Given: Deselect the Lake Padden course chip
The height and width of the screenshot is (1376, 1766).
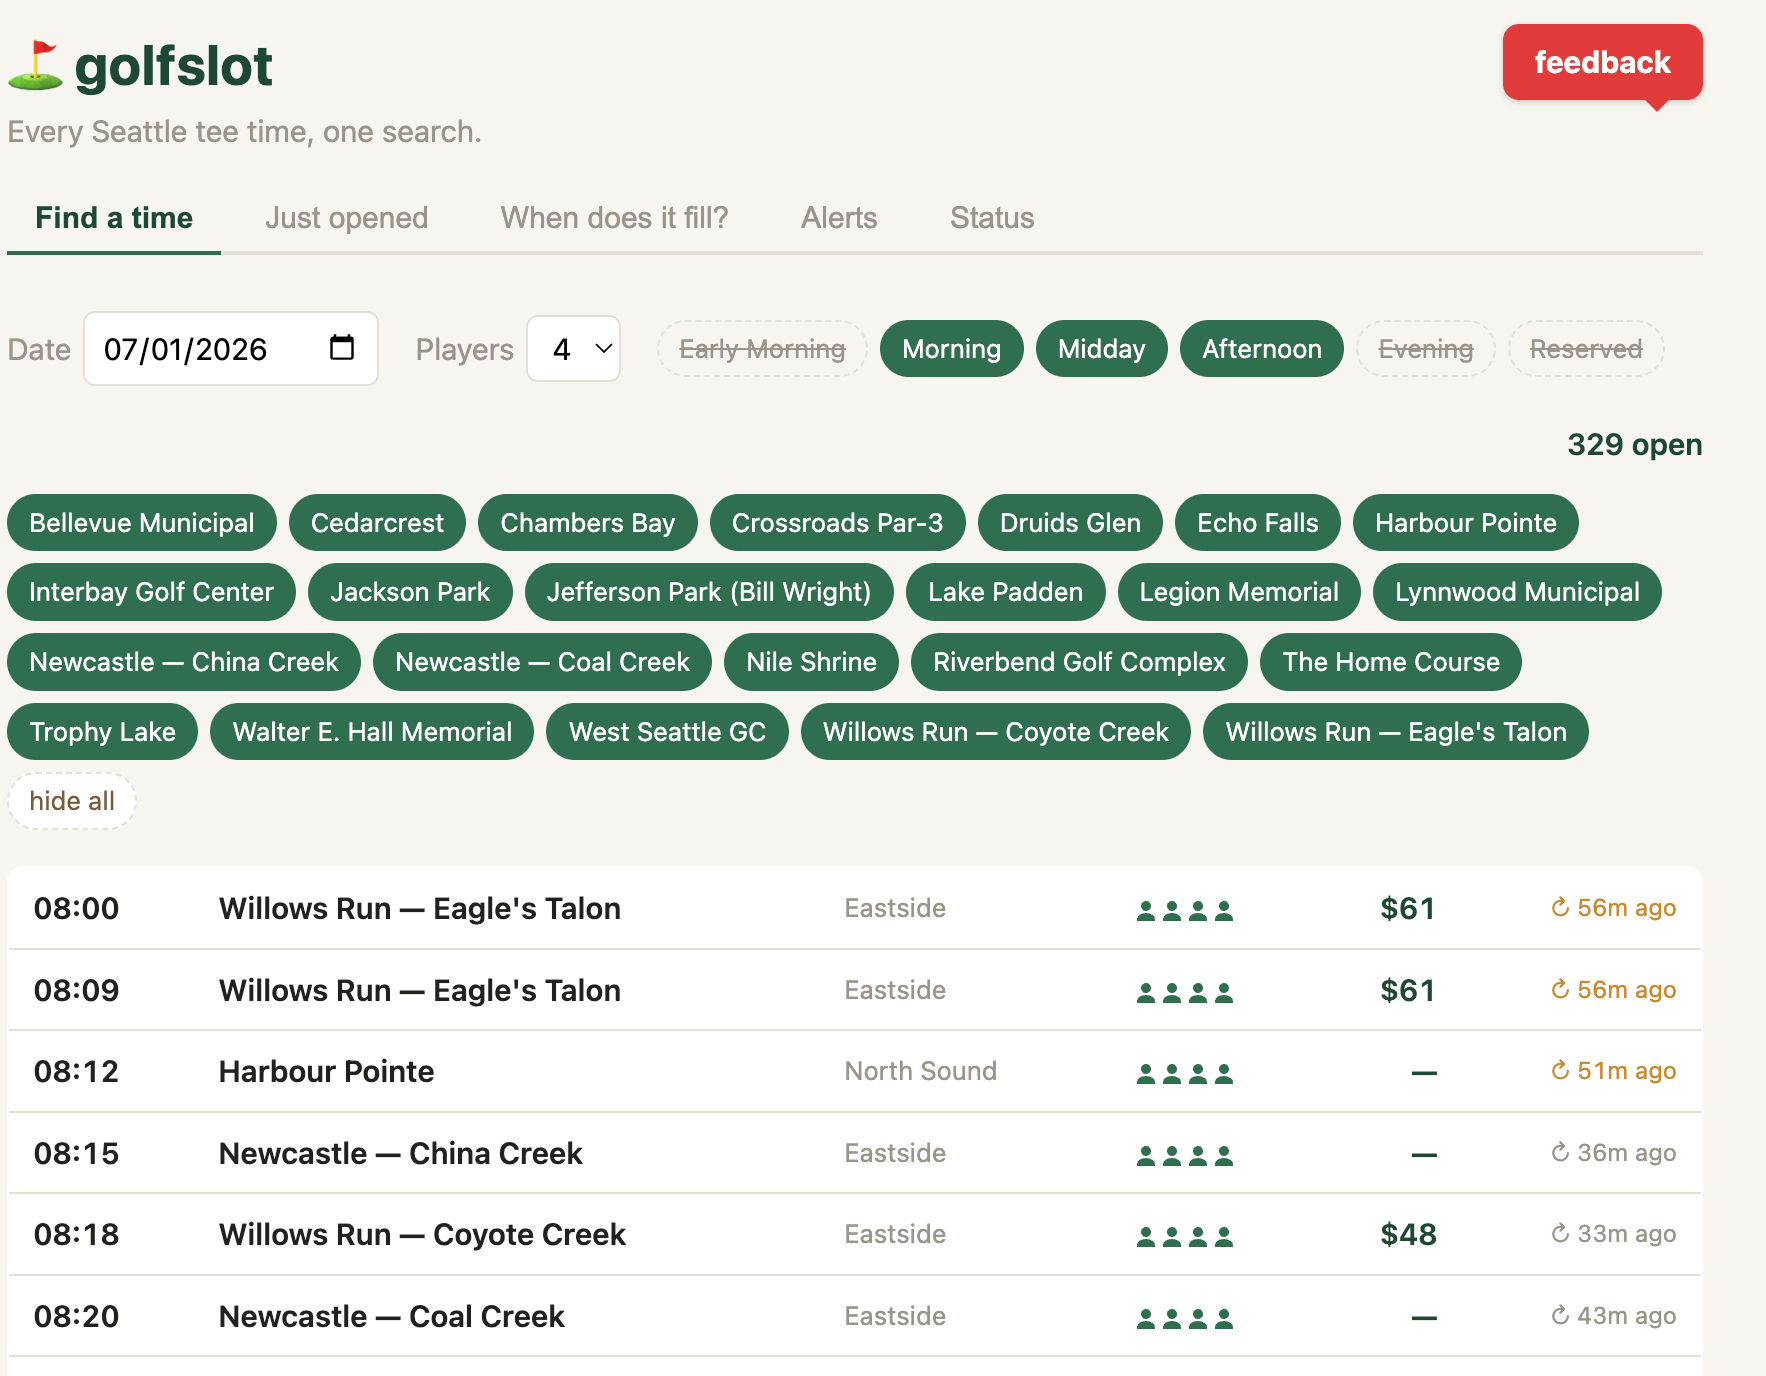Looking at the screenshot, I should [1005, 592].
